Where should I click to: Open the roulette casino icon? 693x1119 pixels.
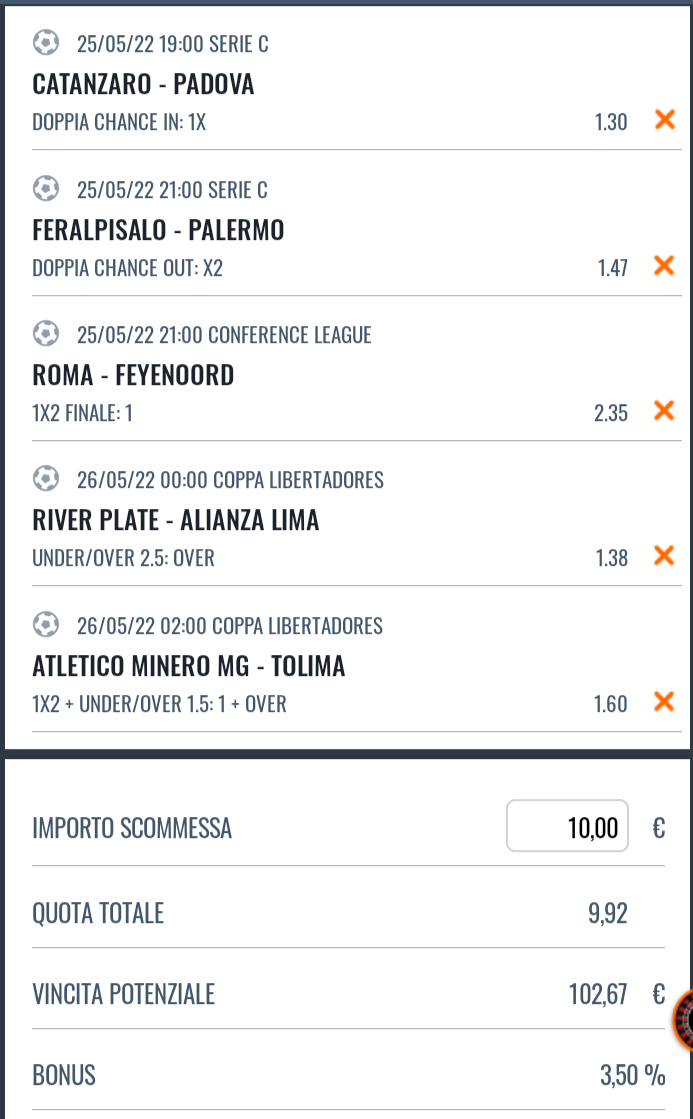click(684, 1020)
